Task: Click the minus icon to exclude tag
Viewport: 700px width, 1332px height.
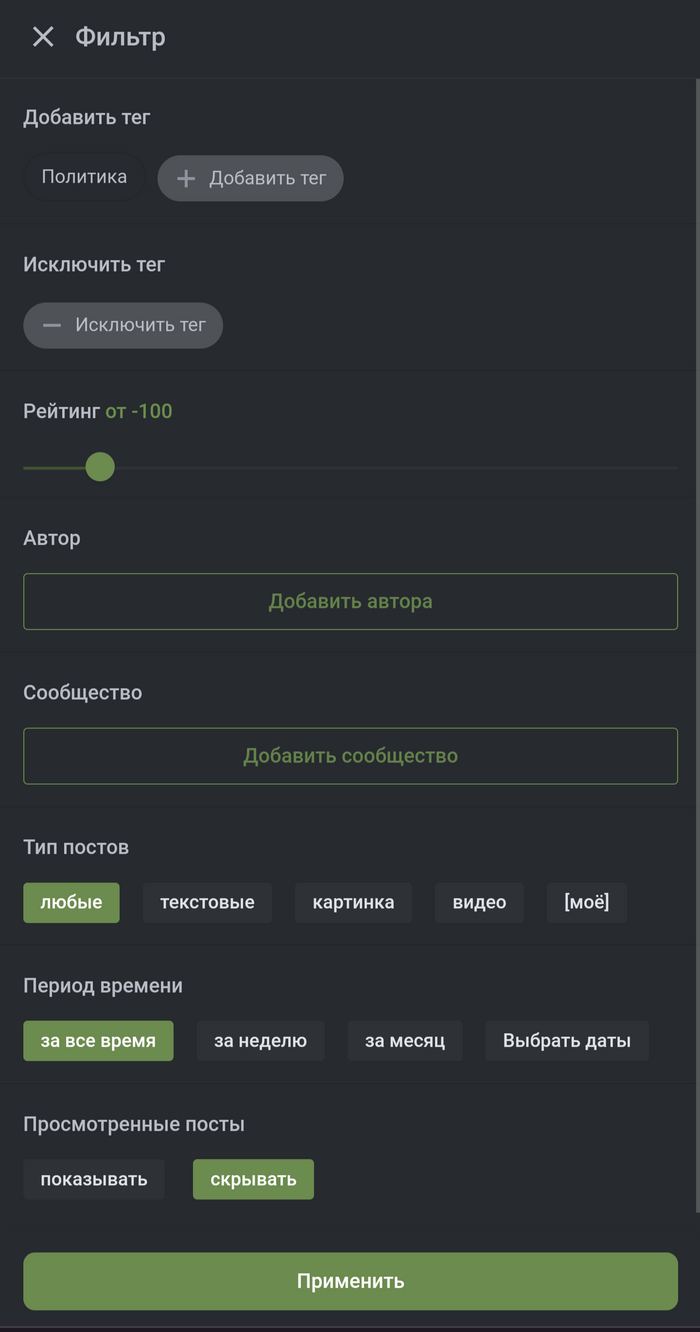Action: (x=52, y=325)
